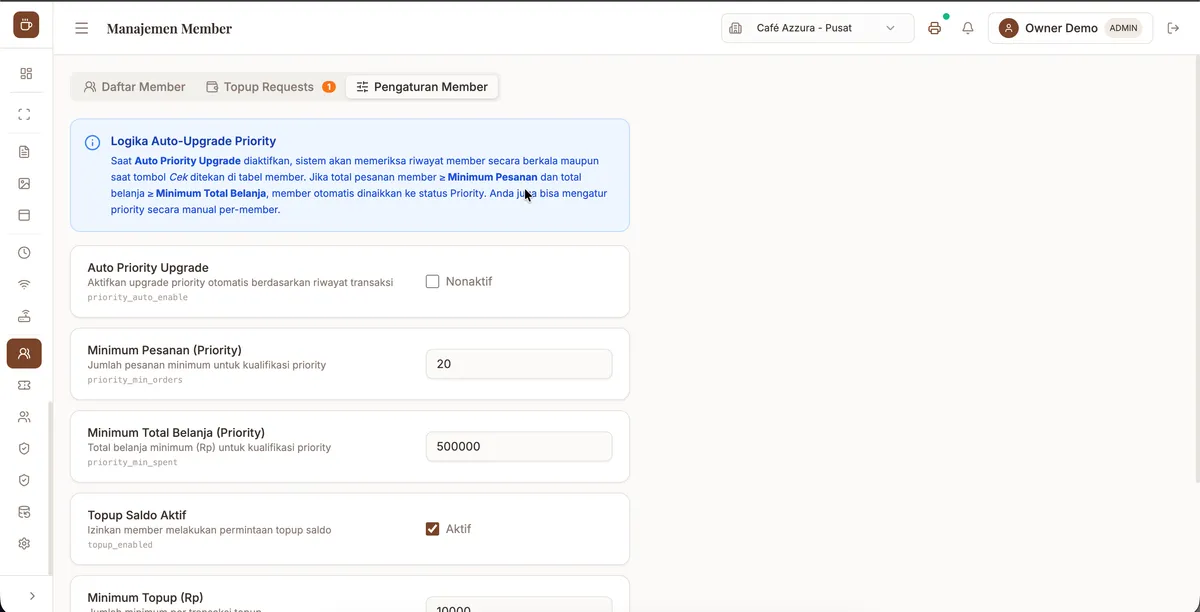Select the Pengaturan Member tab

click(x=422, y=87)
